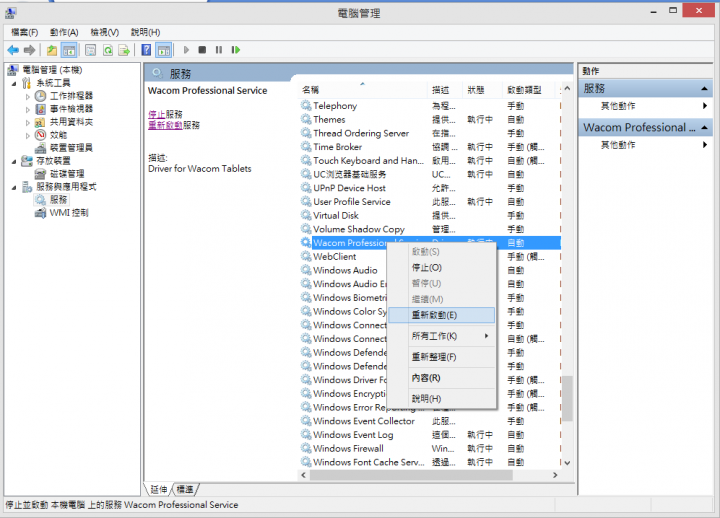The width and height of the screenshot is (720, 518).
Task: Collapse the Wacom Professional actions section
Action: 704,127
